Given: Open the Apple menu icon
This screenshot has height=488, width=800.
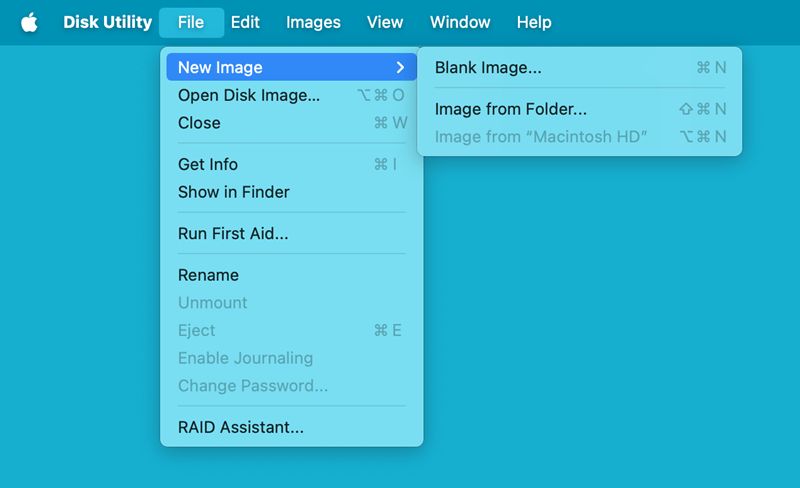Looking at the screenshot, I should (29, 22).
